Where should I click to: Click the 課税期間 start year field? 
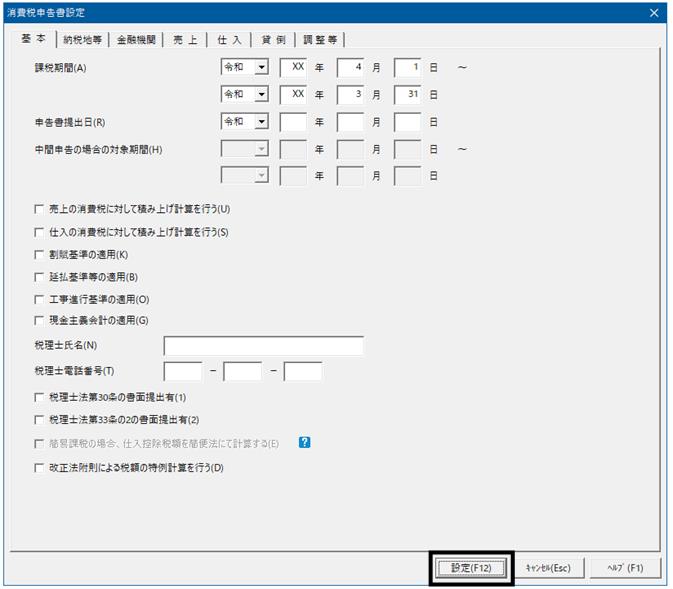pyautogui.click(x=293, y=67)
